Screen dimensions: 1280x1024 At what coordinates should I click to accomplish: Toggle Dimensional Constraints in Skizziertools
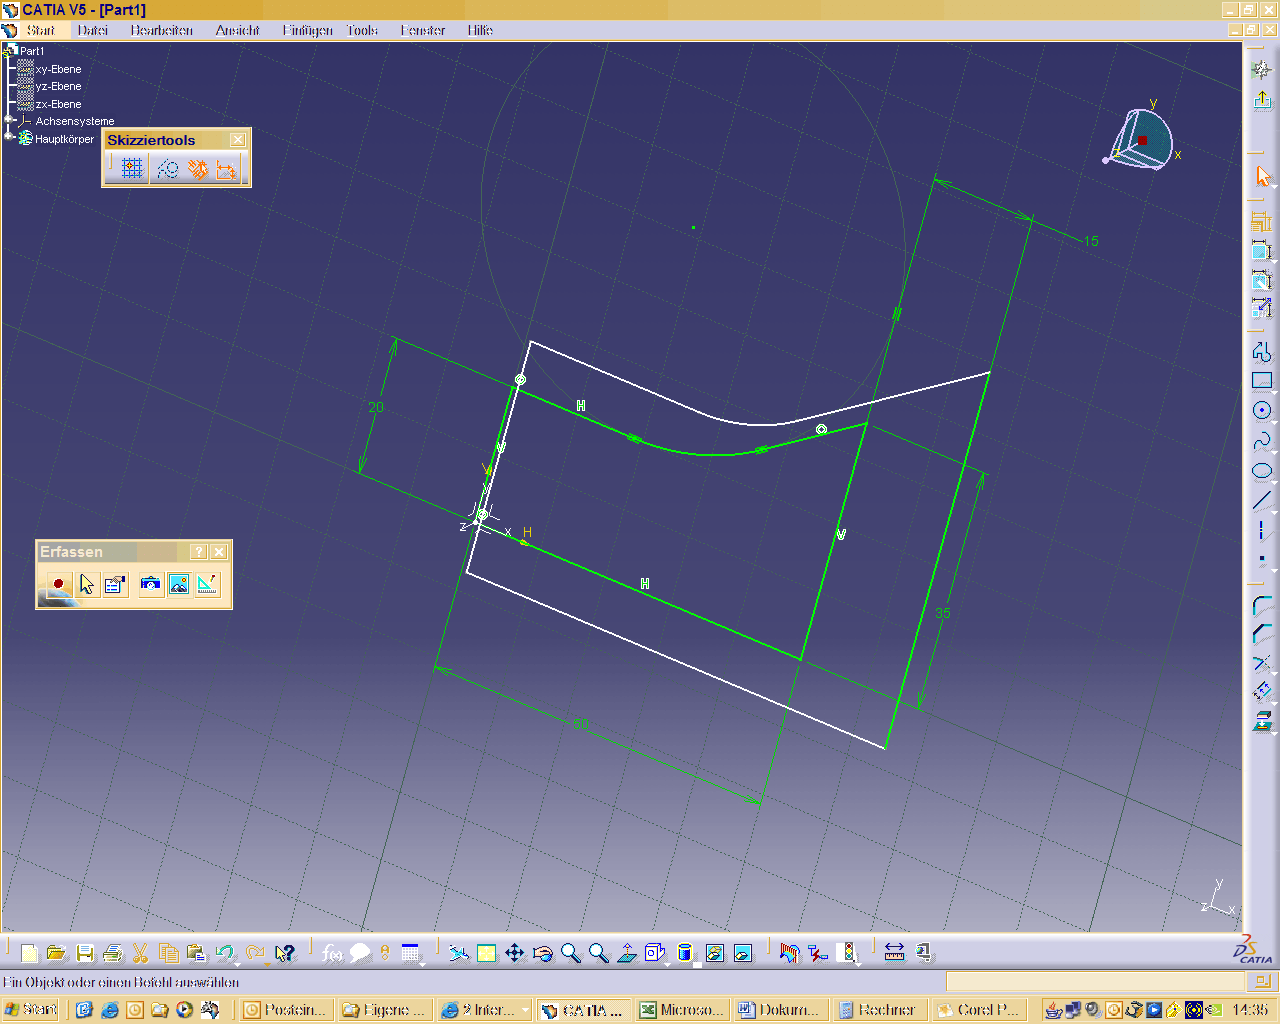pyautogui.click(x=227, y=169)
